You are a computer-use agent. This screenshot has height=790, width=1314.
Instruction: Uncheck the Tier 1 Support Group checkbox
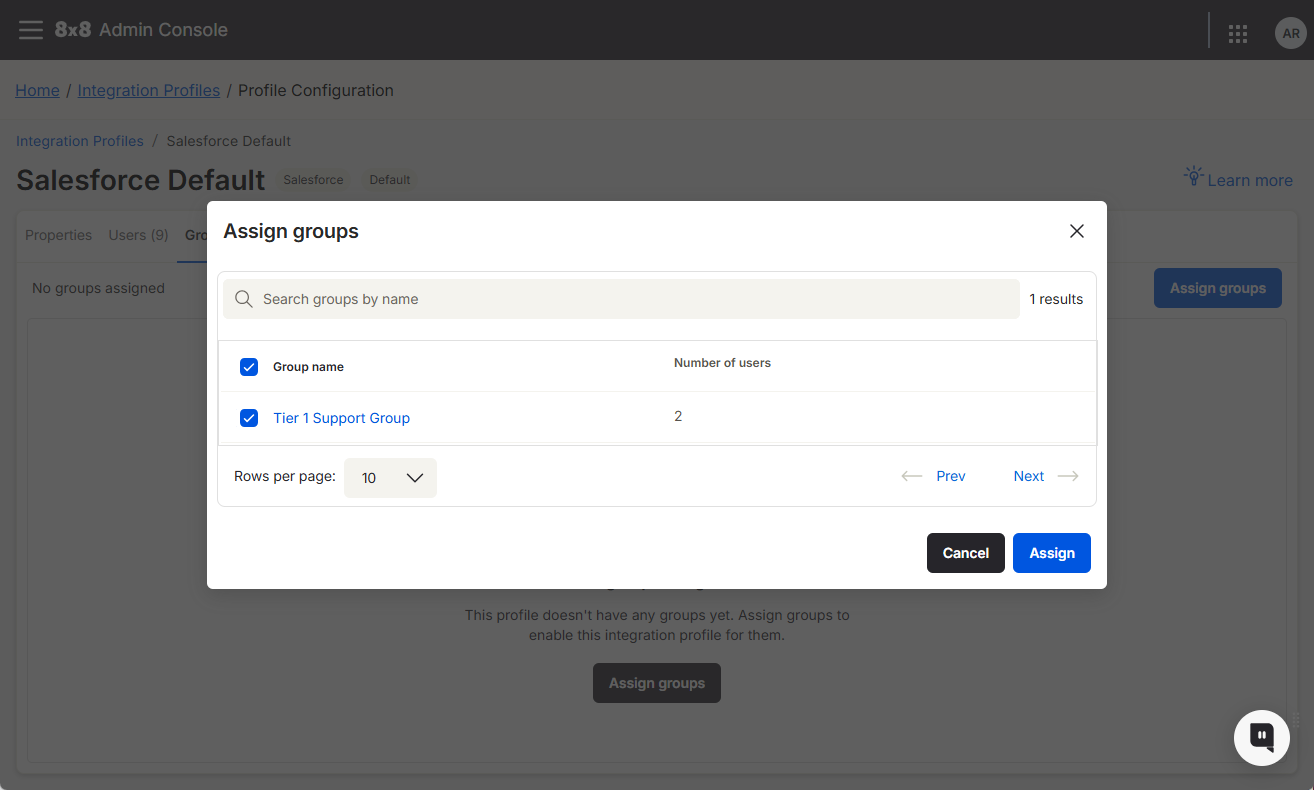coord(250,418)
